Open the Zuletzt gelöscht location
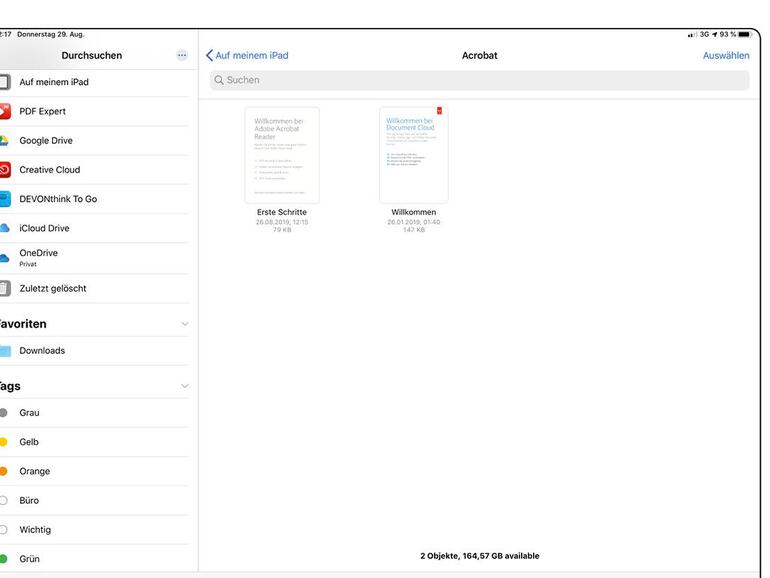 (94, 288)
